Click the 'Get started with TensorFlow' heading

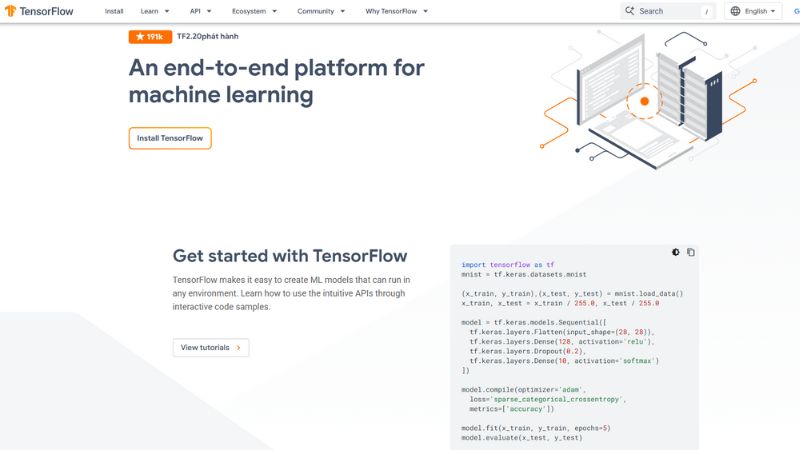(x=290, y=256)
